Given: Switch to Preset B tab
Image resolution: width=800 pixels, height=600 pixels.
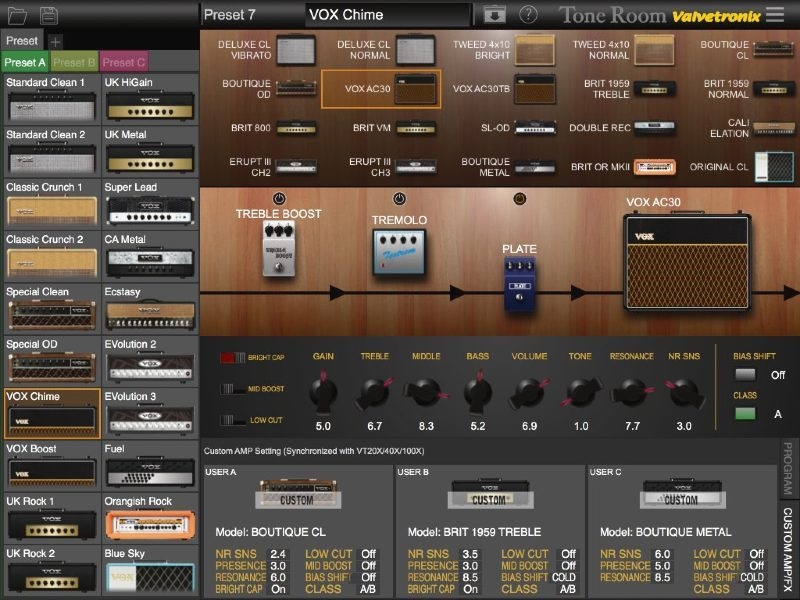Looking at the screenshot, I should 74,62.
